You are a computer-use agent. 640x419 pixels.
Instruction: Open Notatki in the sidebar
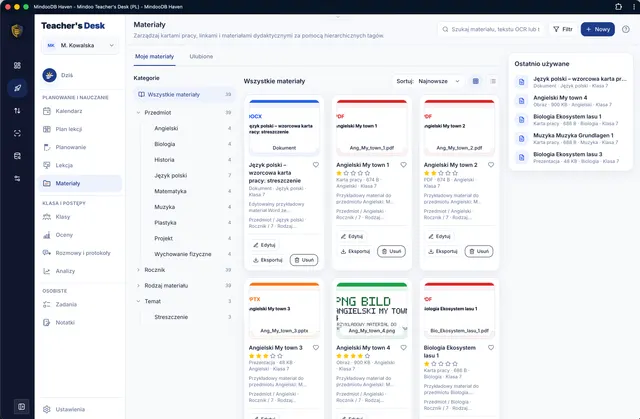[80, 322]
